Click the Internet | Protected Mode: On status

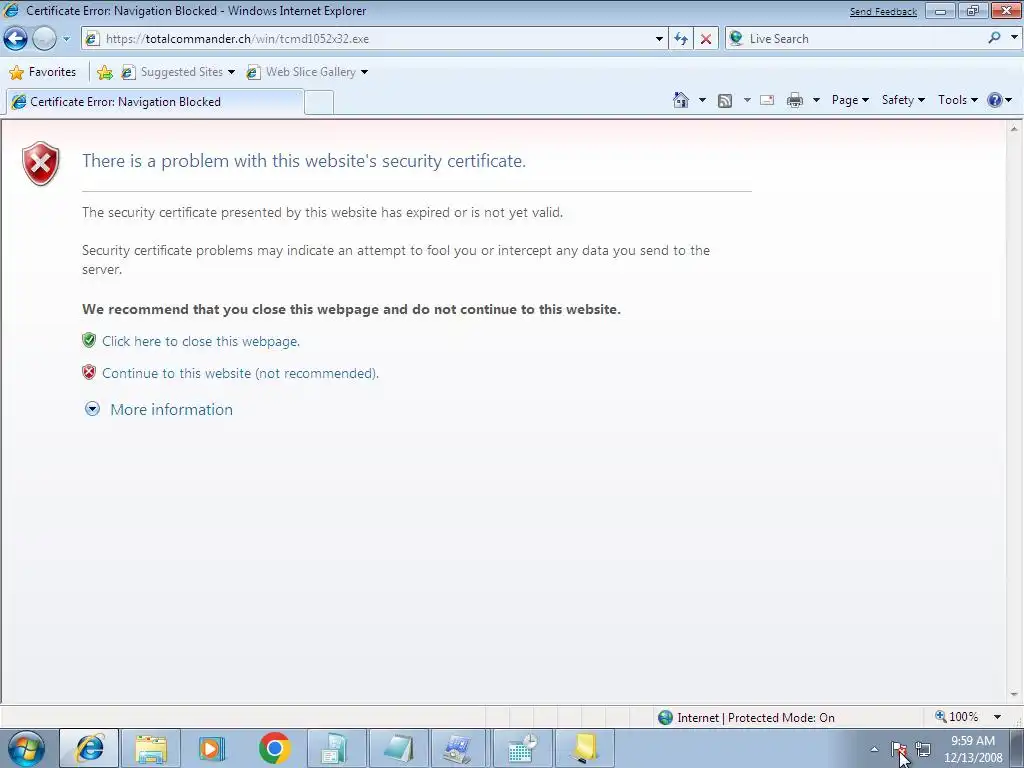pos(746,718)
